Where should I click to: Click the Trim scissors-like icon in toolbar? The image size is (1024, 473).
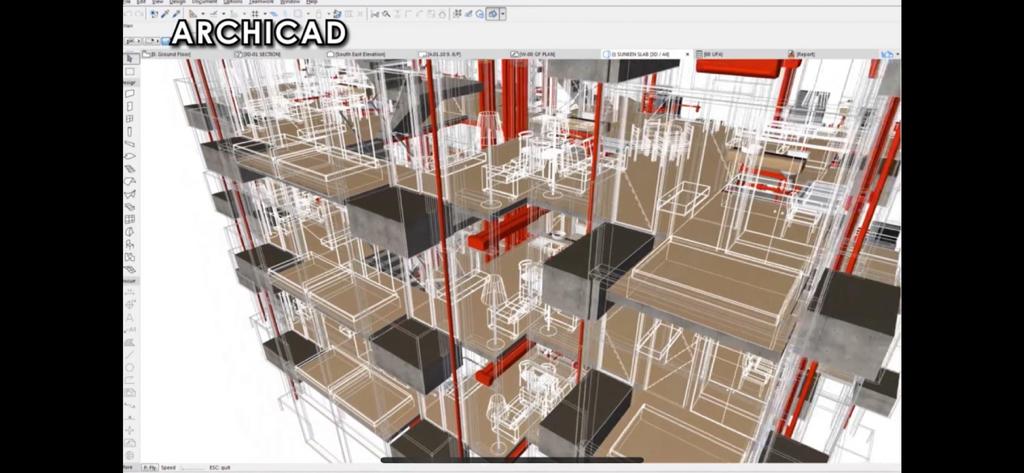pyautogui.click(x=376, y=14)
